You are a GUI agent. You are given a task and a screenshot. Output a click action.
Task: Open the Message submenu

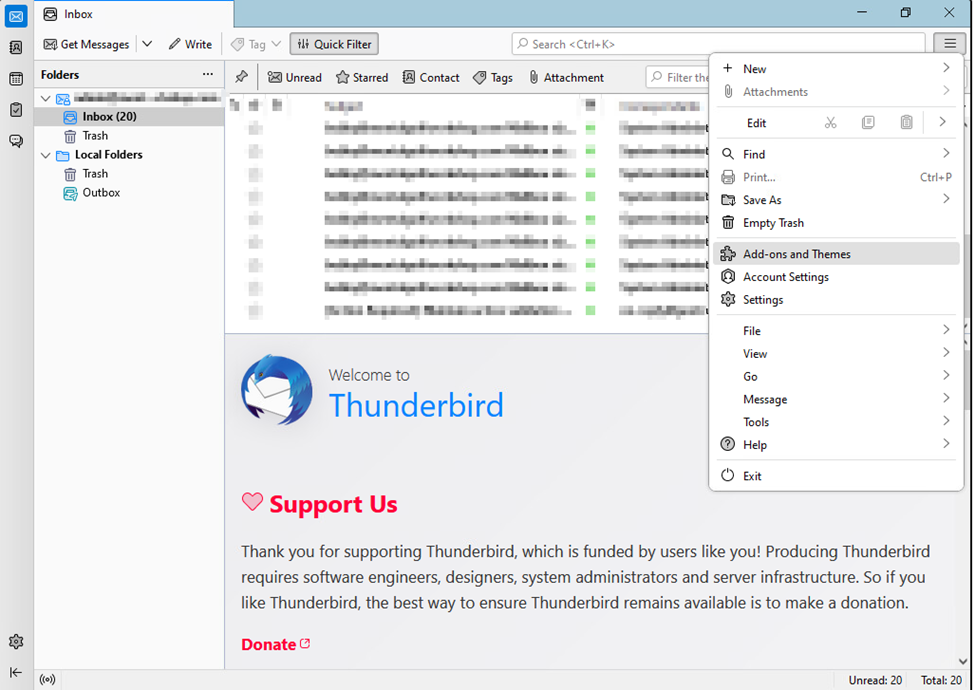coord(836,399)
